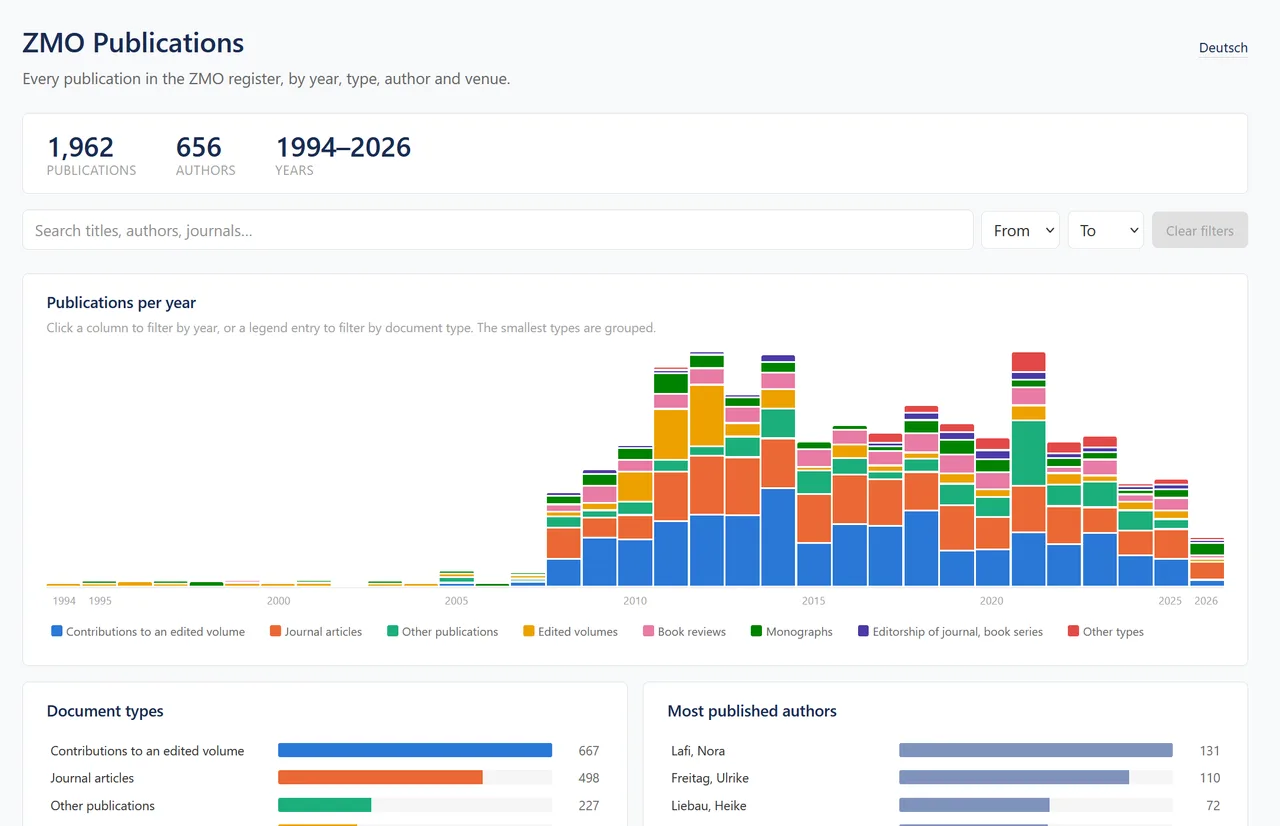Screen dimensions: 1280x826
Task: Click the 131 count beside Lafi, Nora
Action: coord(1209,751)
